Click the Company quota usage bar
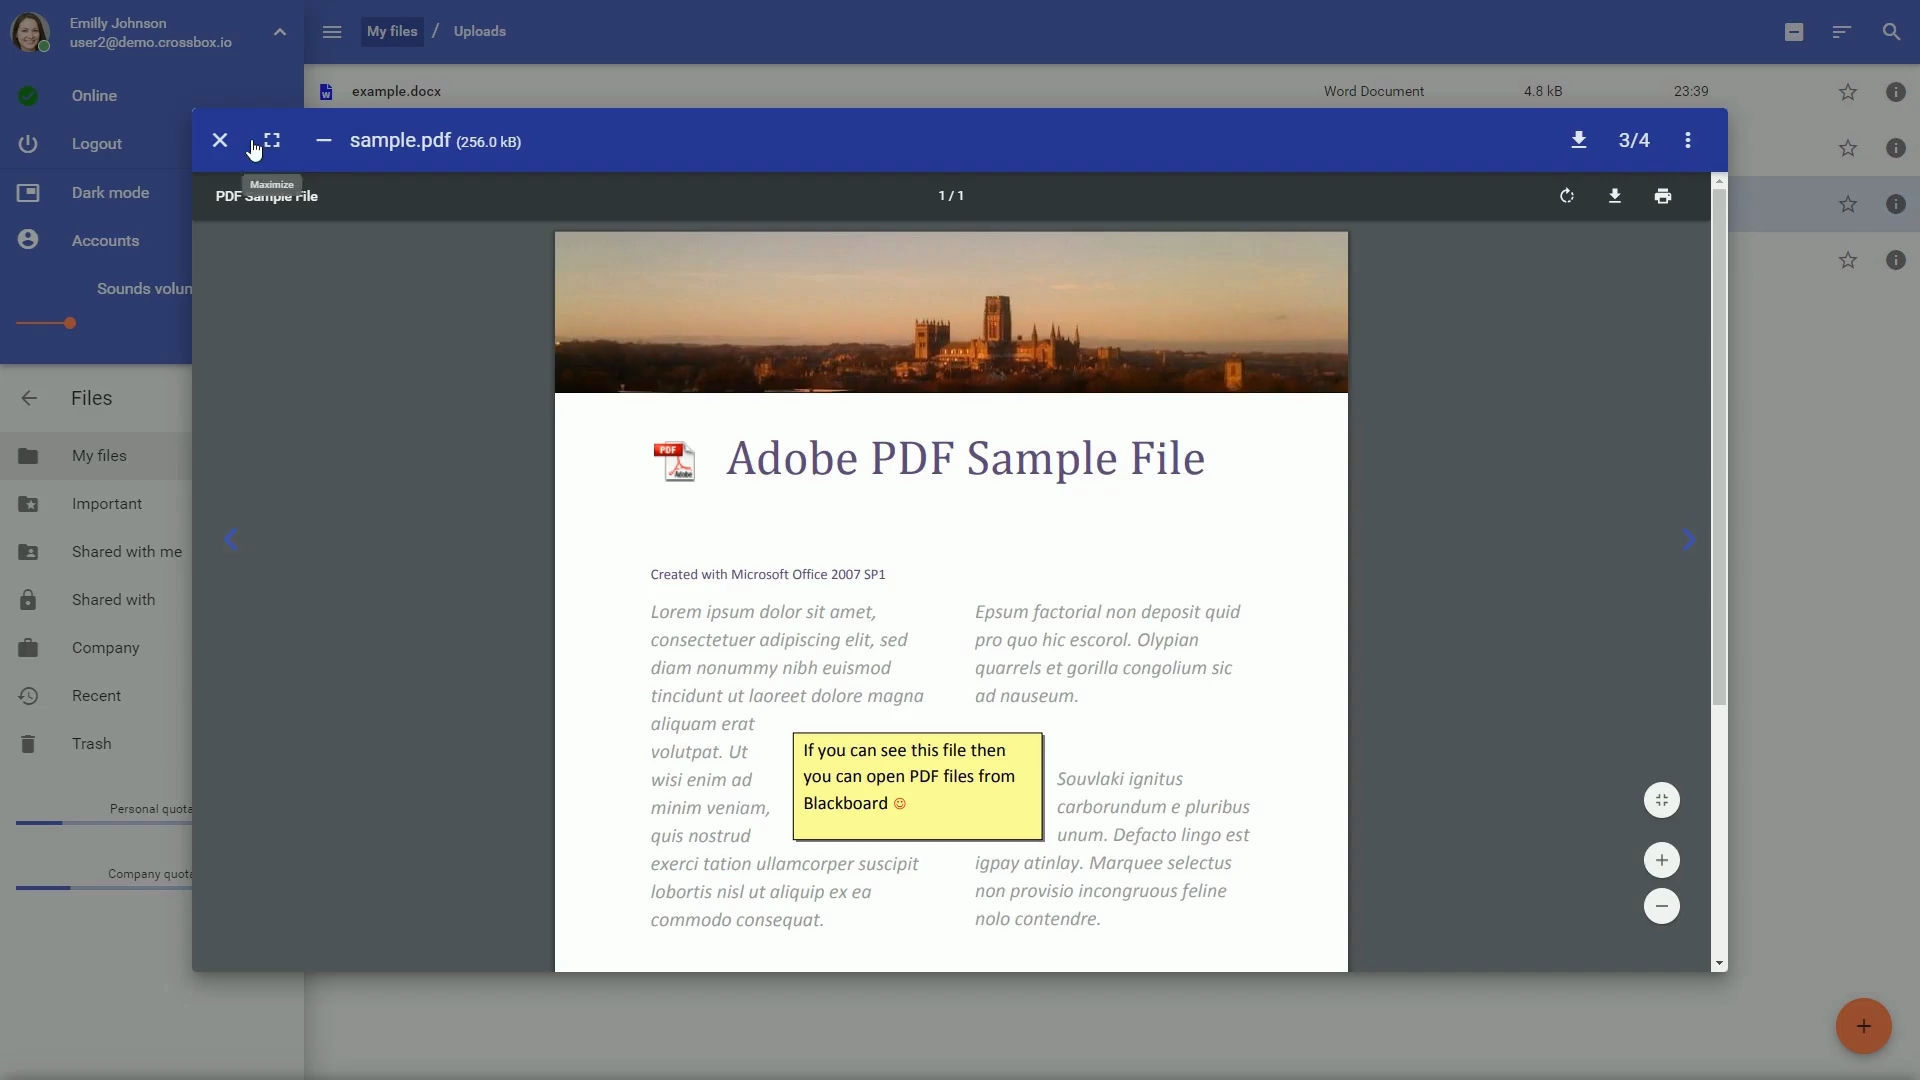This screenshot has width=1920, height=1080. coord(104,888)
